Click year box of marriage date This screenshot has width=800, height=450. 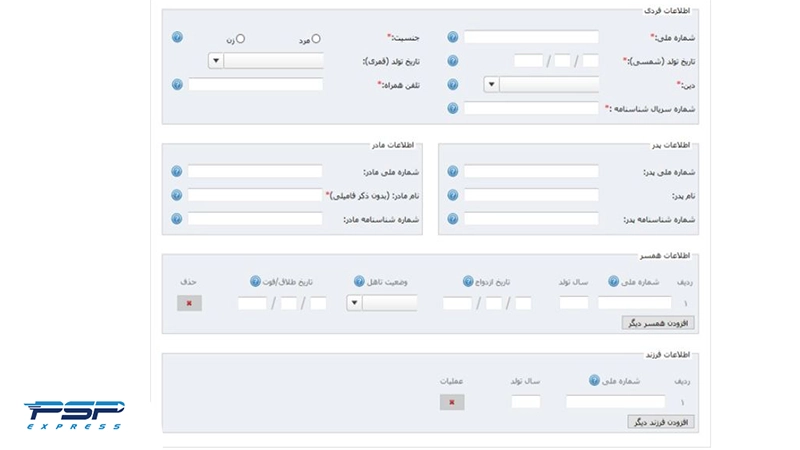[457, 303]
